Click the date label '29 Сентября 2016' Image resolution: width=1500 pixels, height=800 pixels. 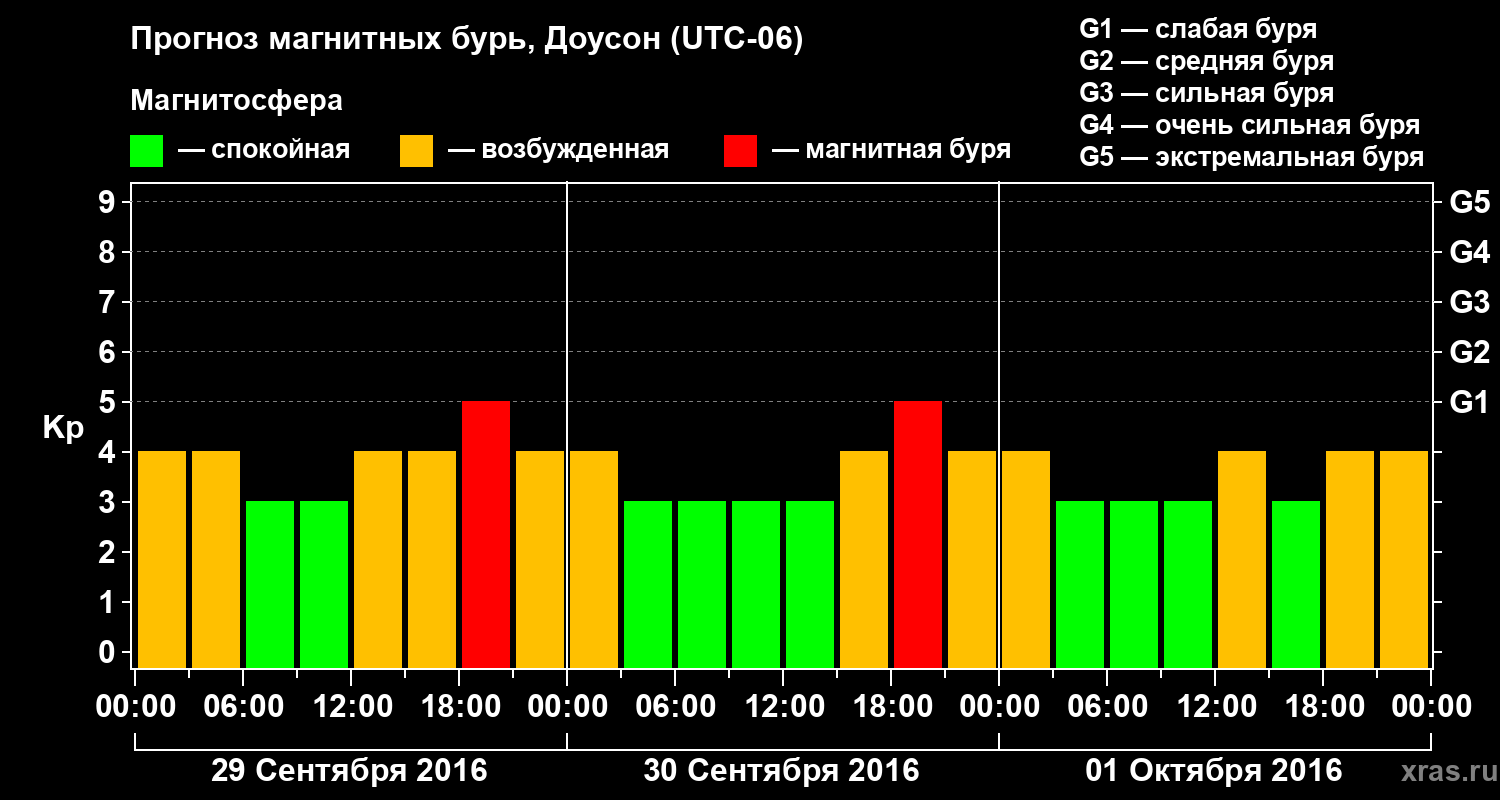click(x=349, y=771)
